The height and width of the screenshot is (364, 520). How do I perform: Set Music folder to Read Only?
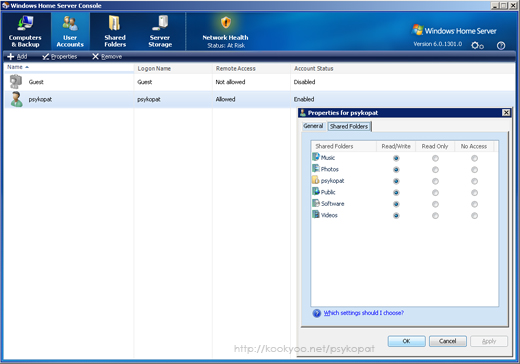point(435,158)
